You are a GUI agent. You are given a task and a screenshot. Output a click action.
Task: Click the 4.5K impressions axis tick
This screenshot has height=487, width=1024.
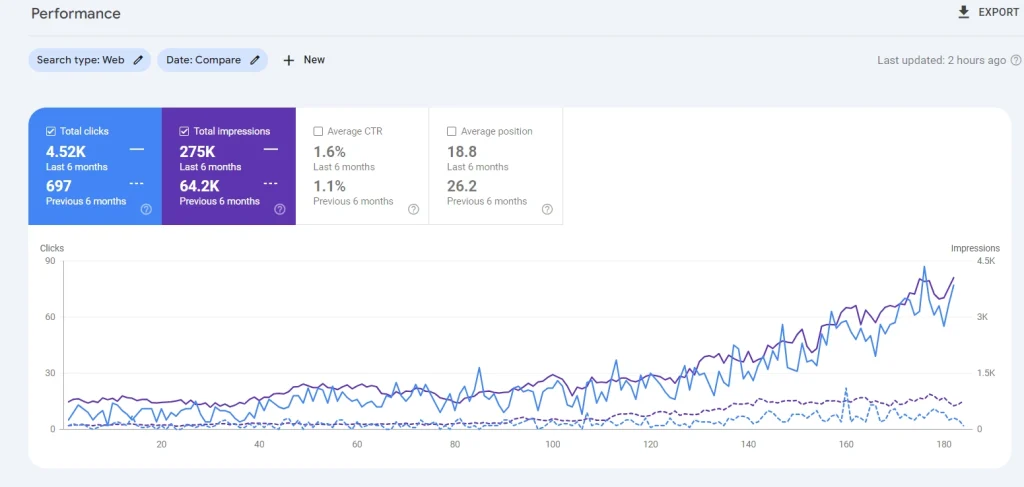985,260
